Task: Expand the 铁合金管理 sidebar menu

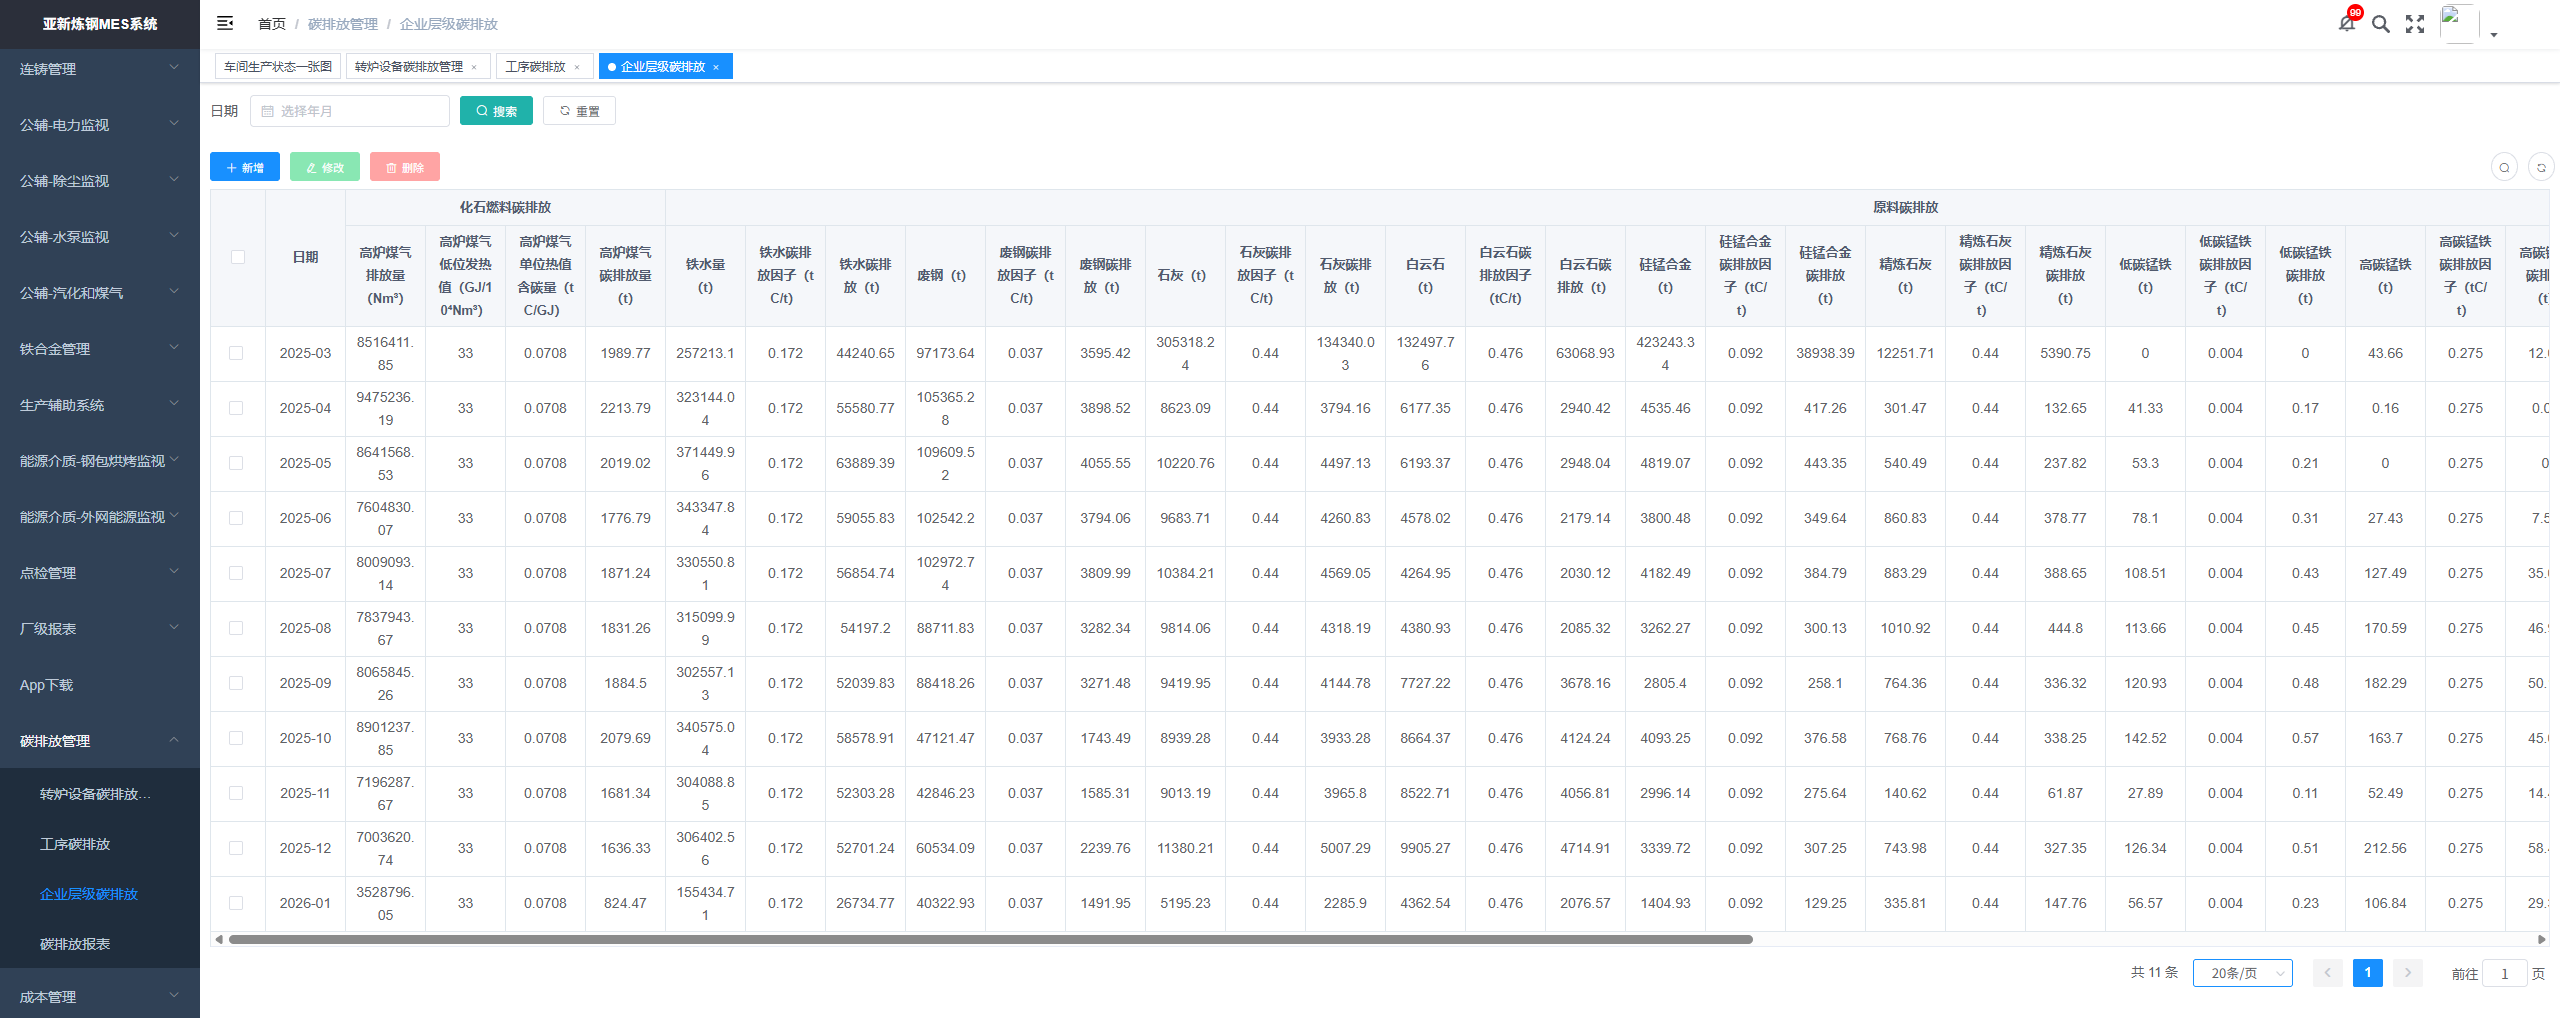Action: point(99,349)
